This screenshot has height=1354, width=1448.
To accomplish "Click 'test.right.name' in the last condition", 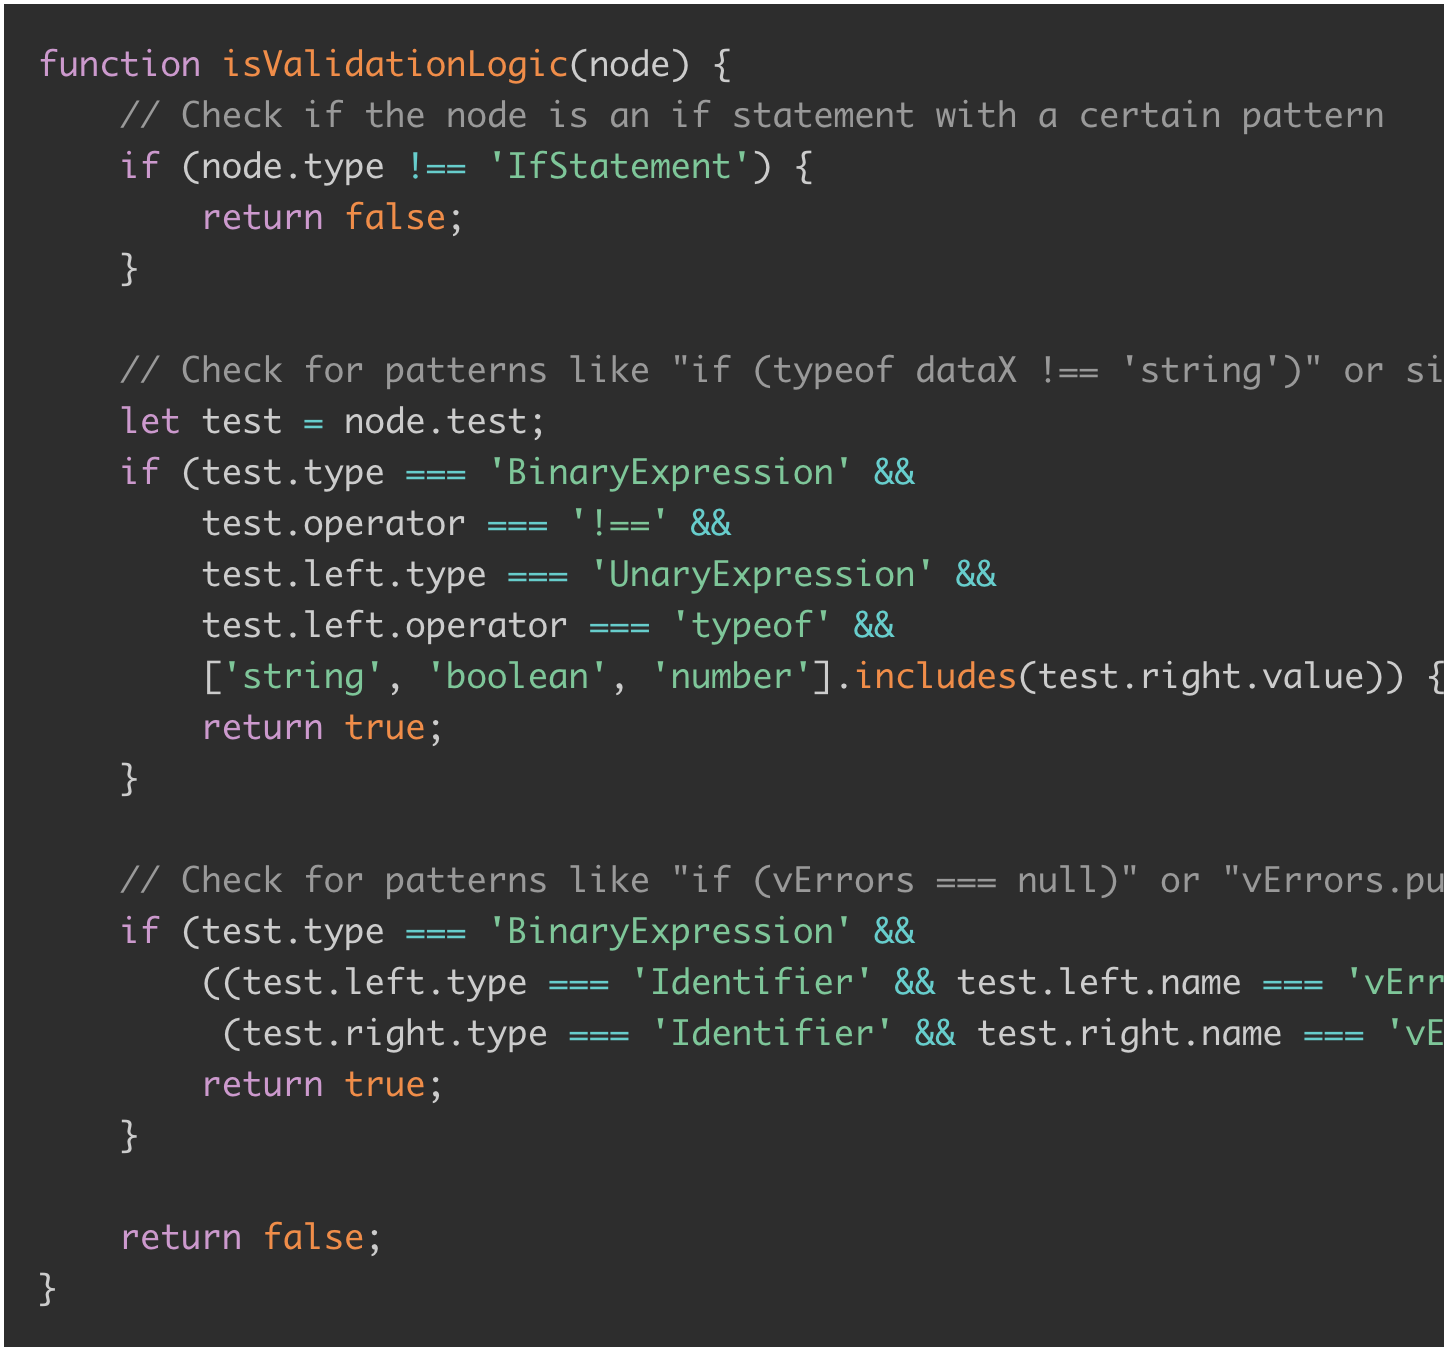I will [x=1129, y=1033].
